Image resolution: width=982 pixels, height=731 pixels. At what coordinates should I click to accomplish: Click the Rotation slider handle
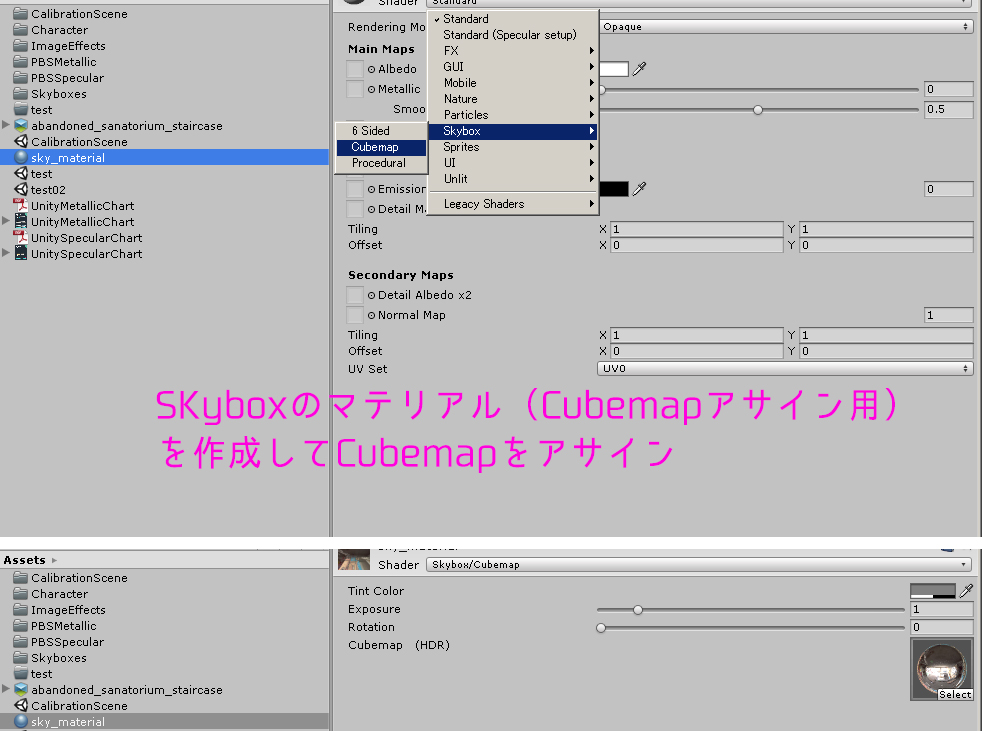click(601, 628)
